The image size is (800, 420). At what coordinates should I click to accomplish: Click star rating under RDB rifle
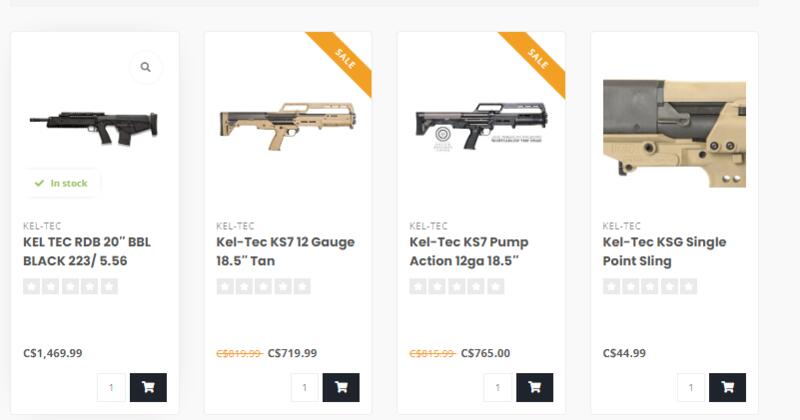point(70,287)
